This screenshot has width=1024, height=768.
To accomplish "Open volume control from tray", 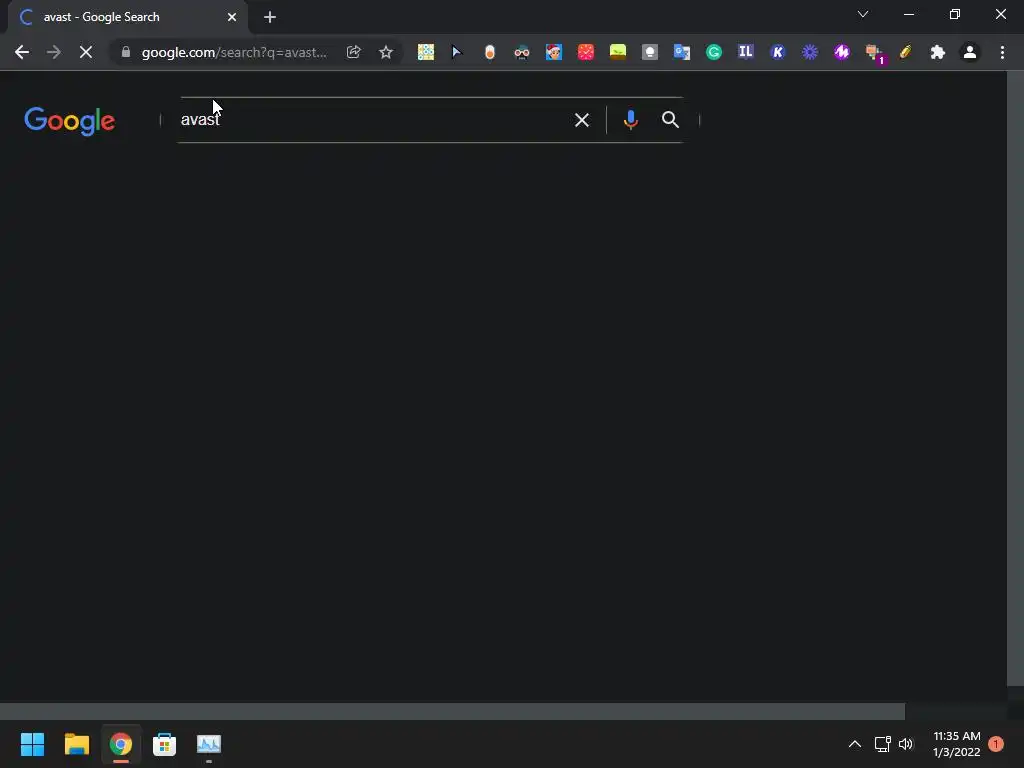I will click(x=906, y=744).
